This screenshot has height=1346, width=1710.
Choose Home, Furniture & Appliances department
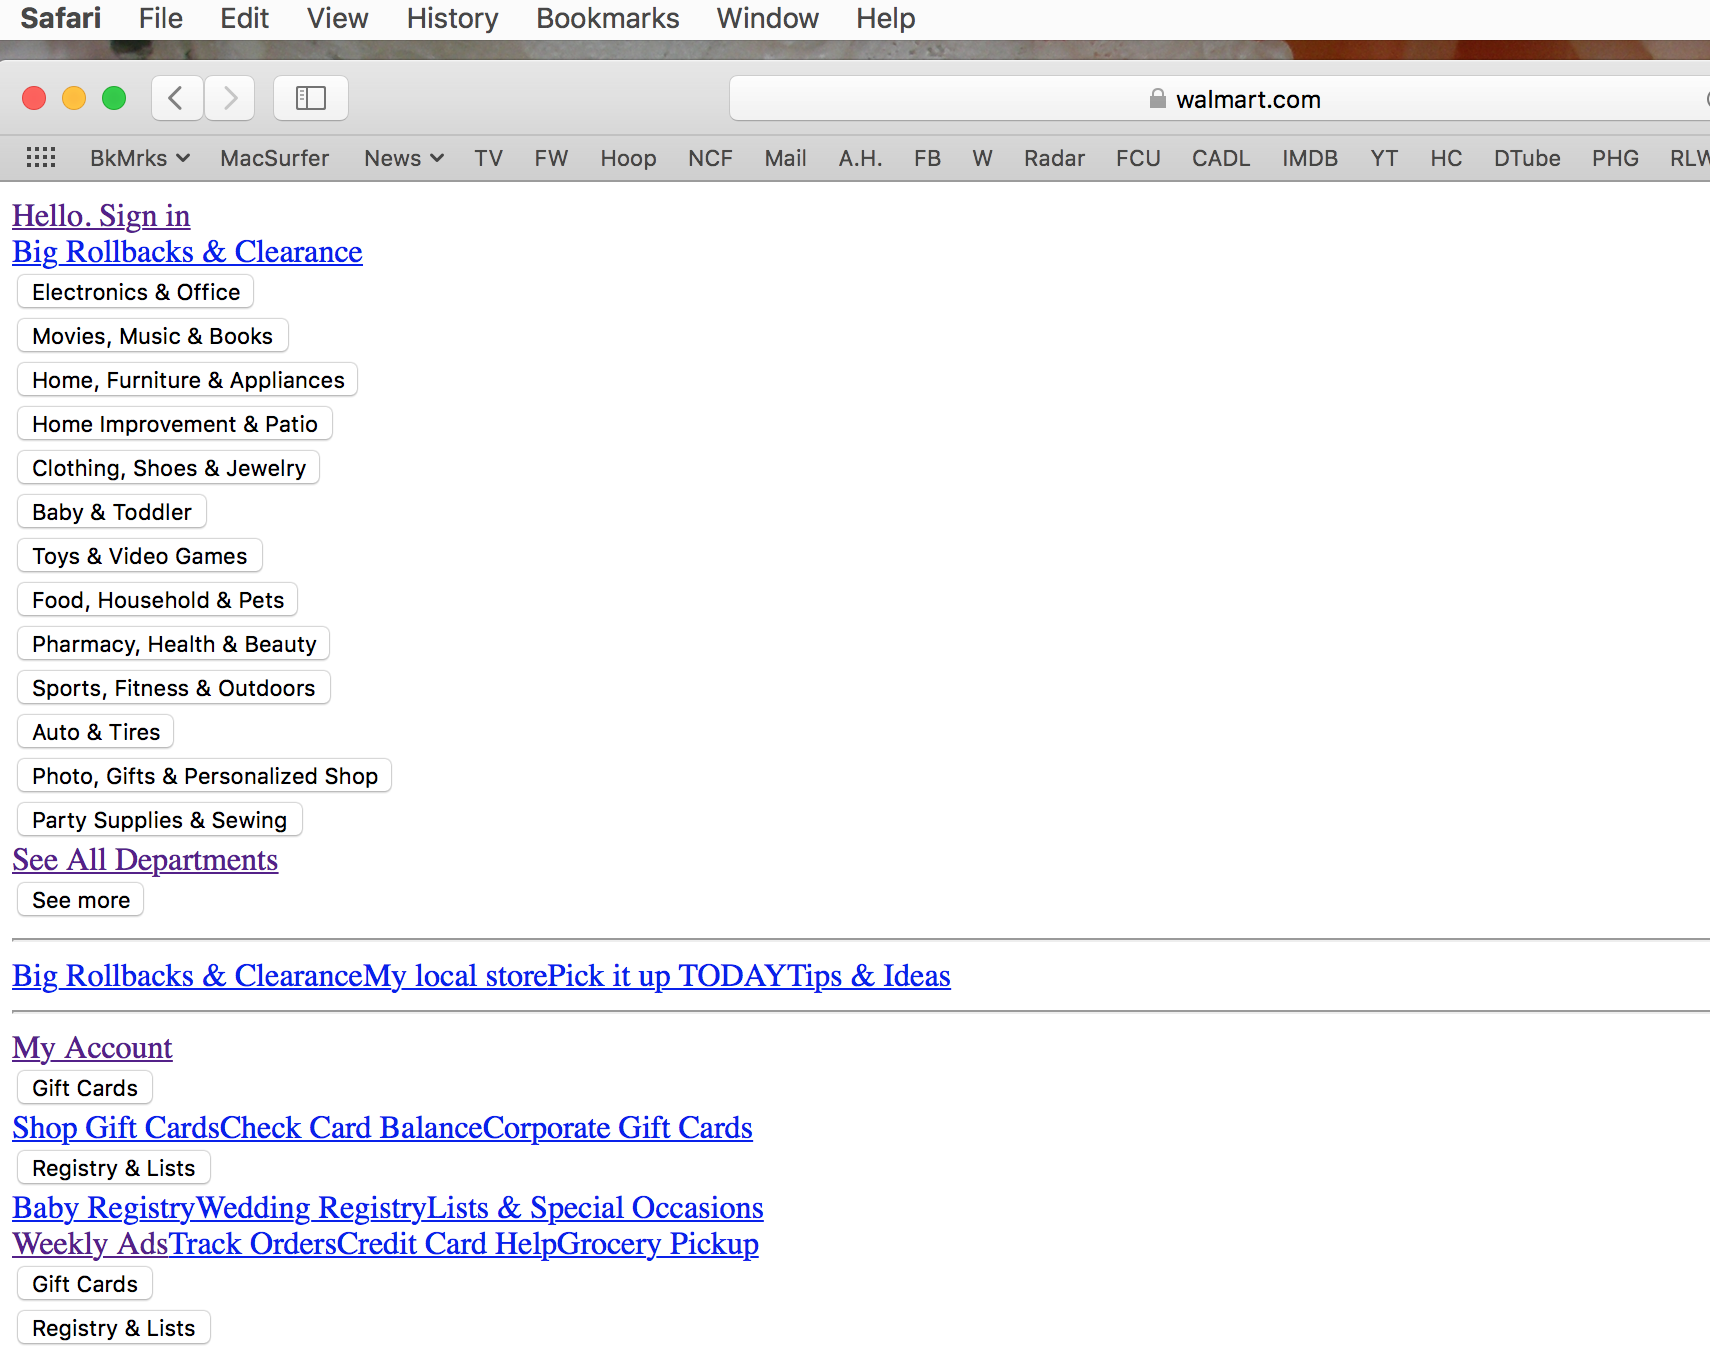[x=188, y=380]
